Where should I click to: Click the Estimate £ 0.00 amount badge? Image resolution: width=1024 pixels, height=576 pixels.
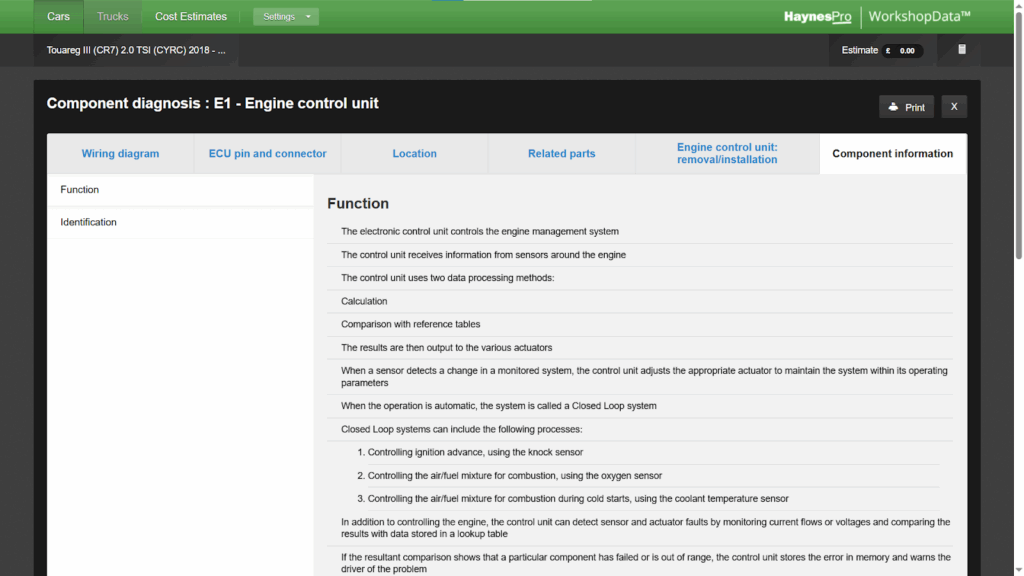[x=901, y=50]
